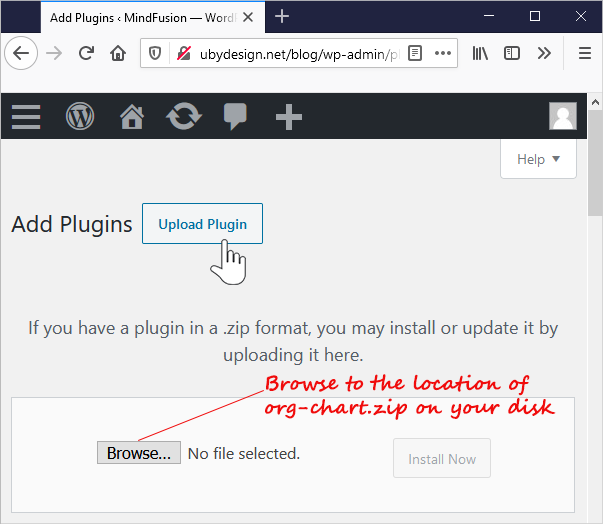Click the WordPress logo icon
The image size is (603, 524).
[80, 116]
